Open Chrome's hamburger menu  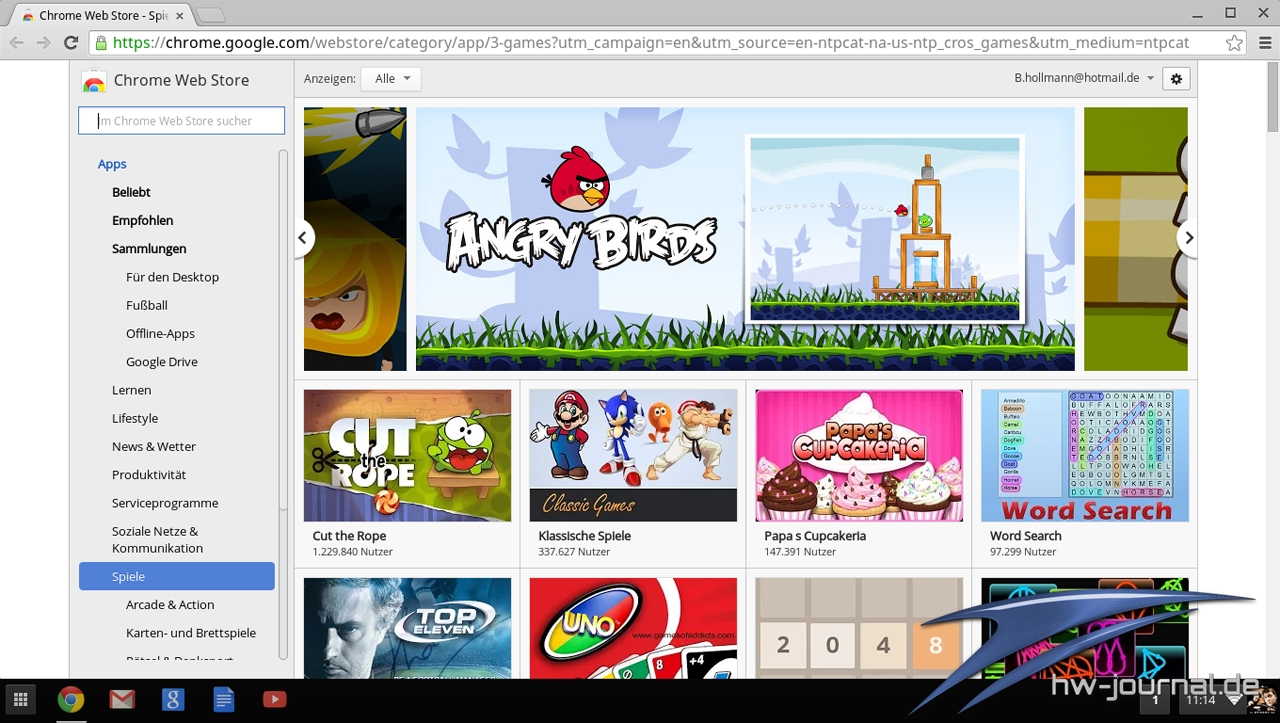pos(1264,43)
